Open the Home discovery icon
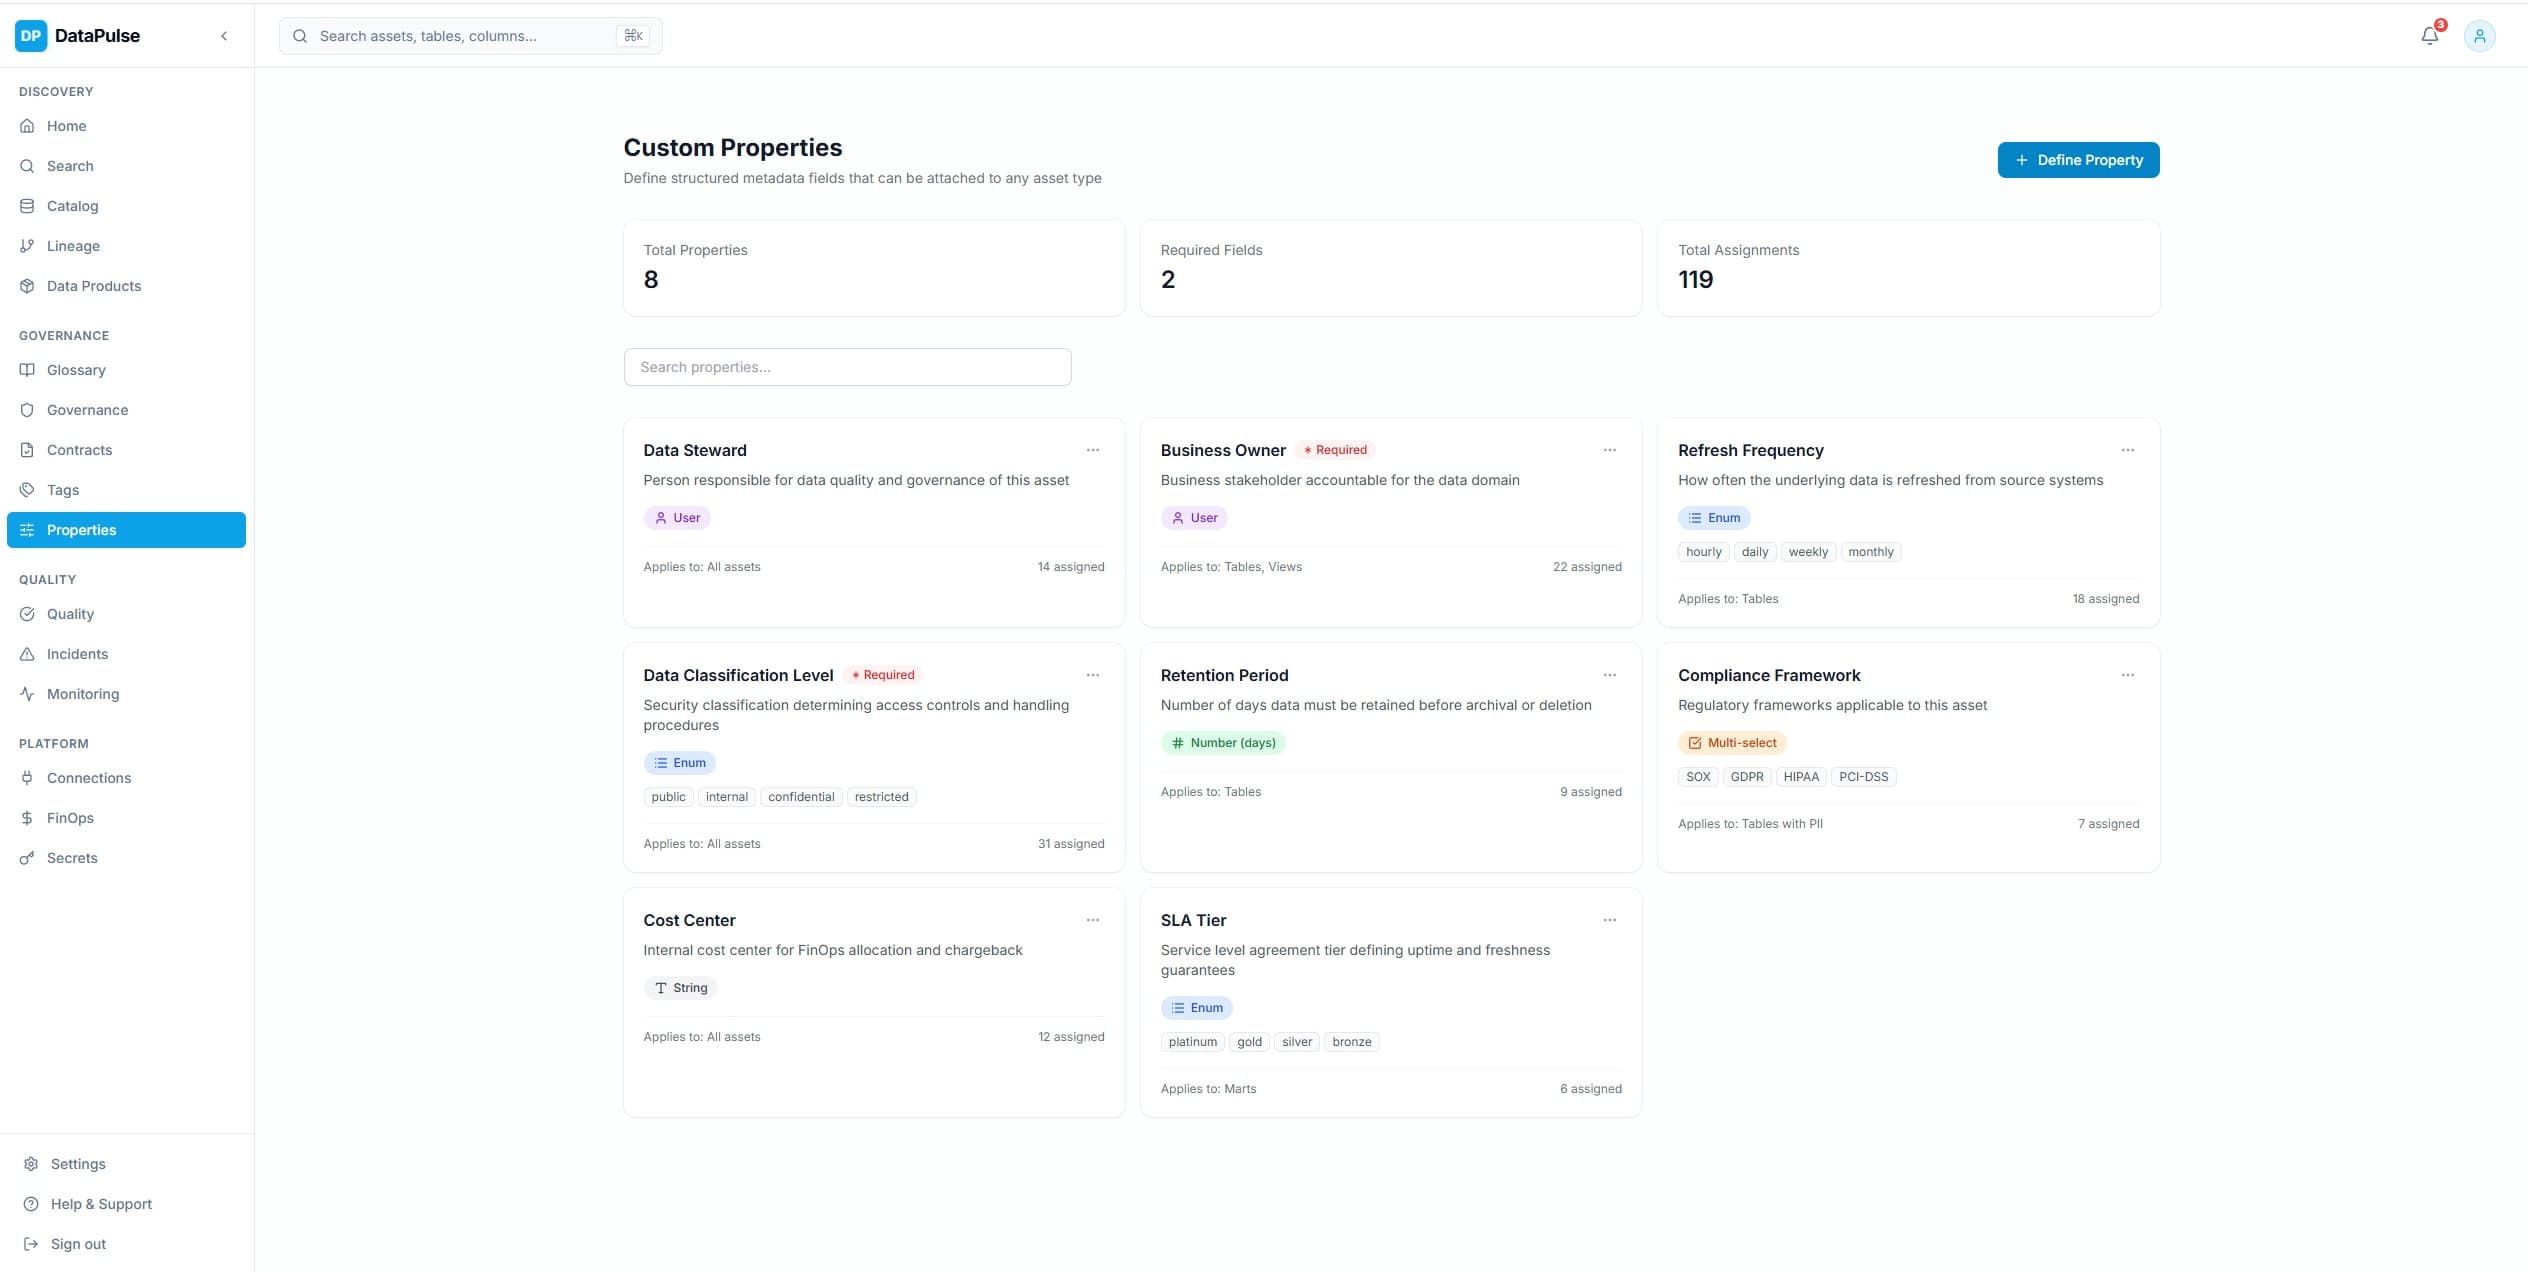Image resolution: width=2528 pixels, height=1272 pixels. [x=28, y=125]
